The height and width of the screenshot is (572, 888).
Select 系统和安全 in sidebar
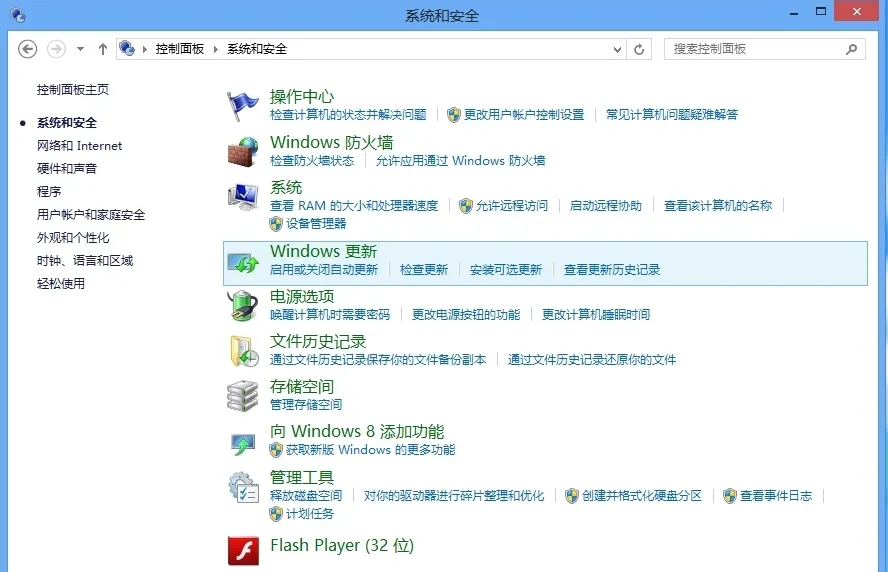pyautogui.click(x=67, y=123)
